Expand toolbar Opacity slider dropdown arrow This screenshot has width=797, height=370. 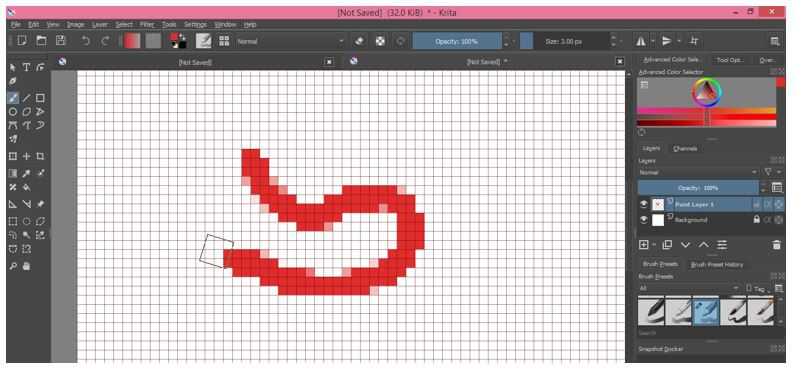514,41
